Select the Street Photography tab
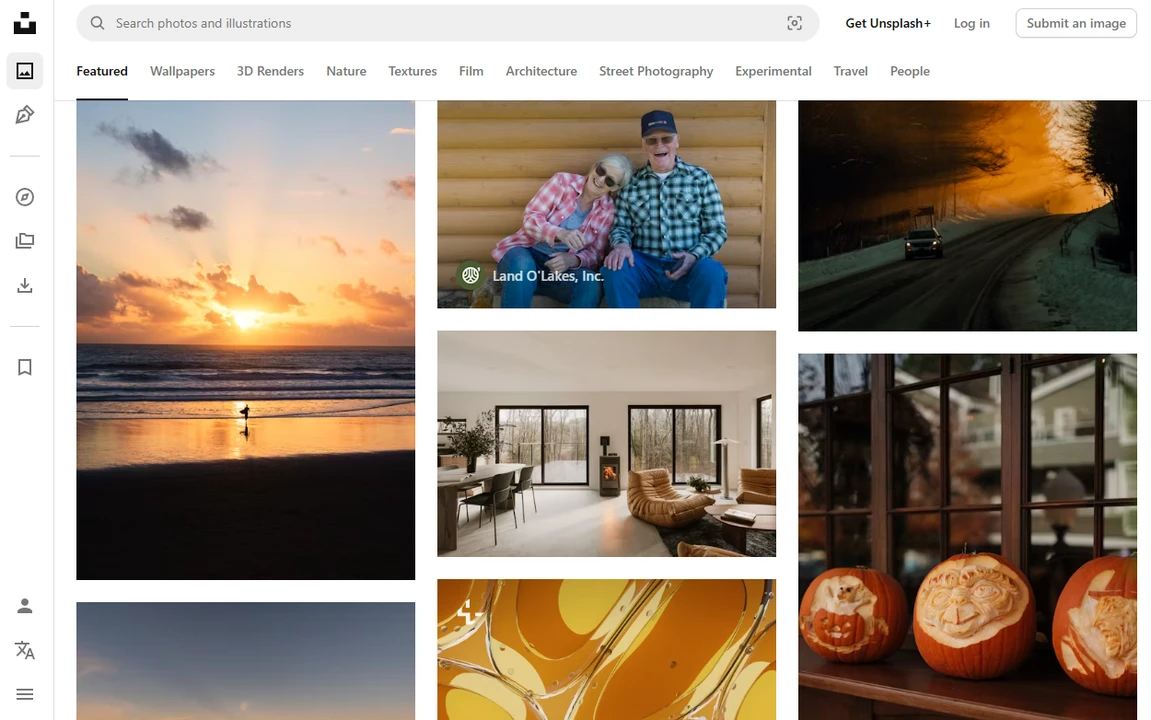This screenshot has width=1151, height=720. click(x=655, y=71)
